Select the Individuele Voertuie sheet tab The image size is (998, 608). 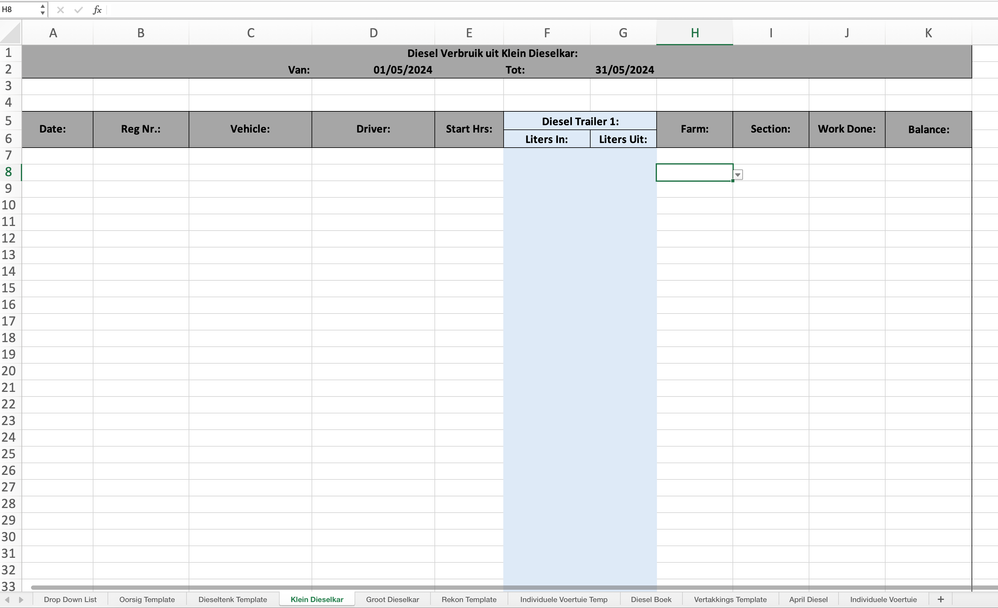point(883,599)
